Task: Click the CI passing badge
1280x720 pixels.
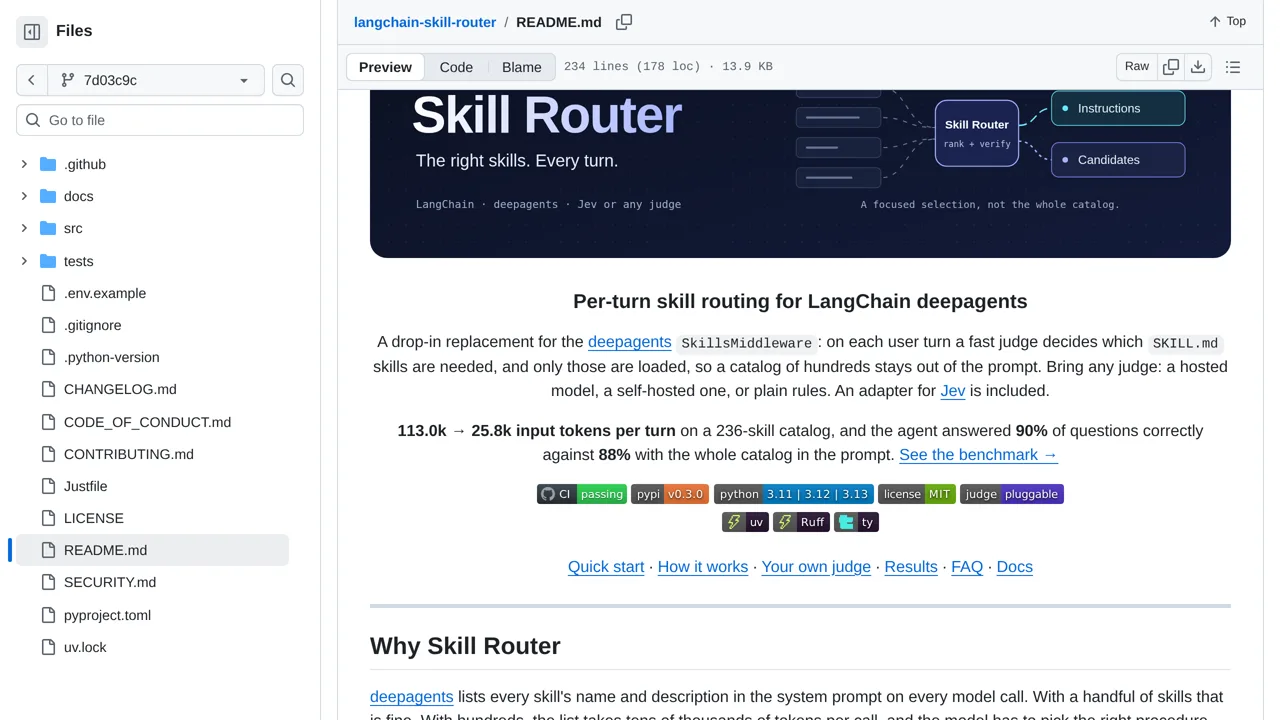Action: [582, 494]
